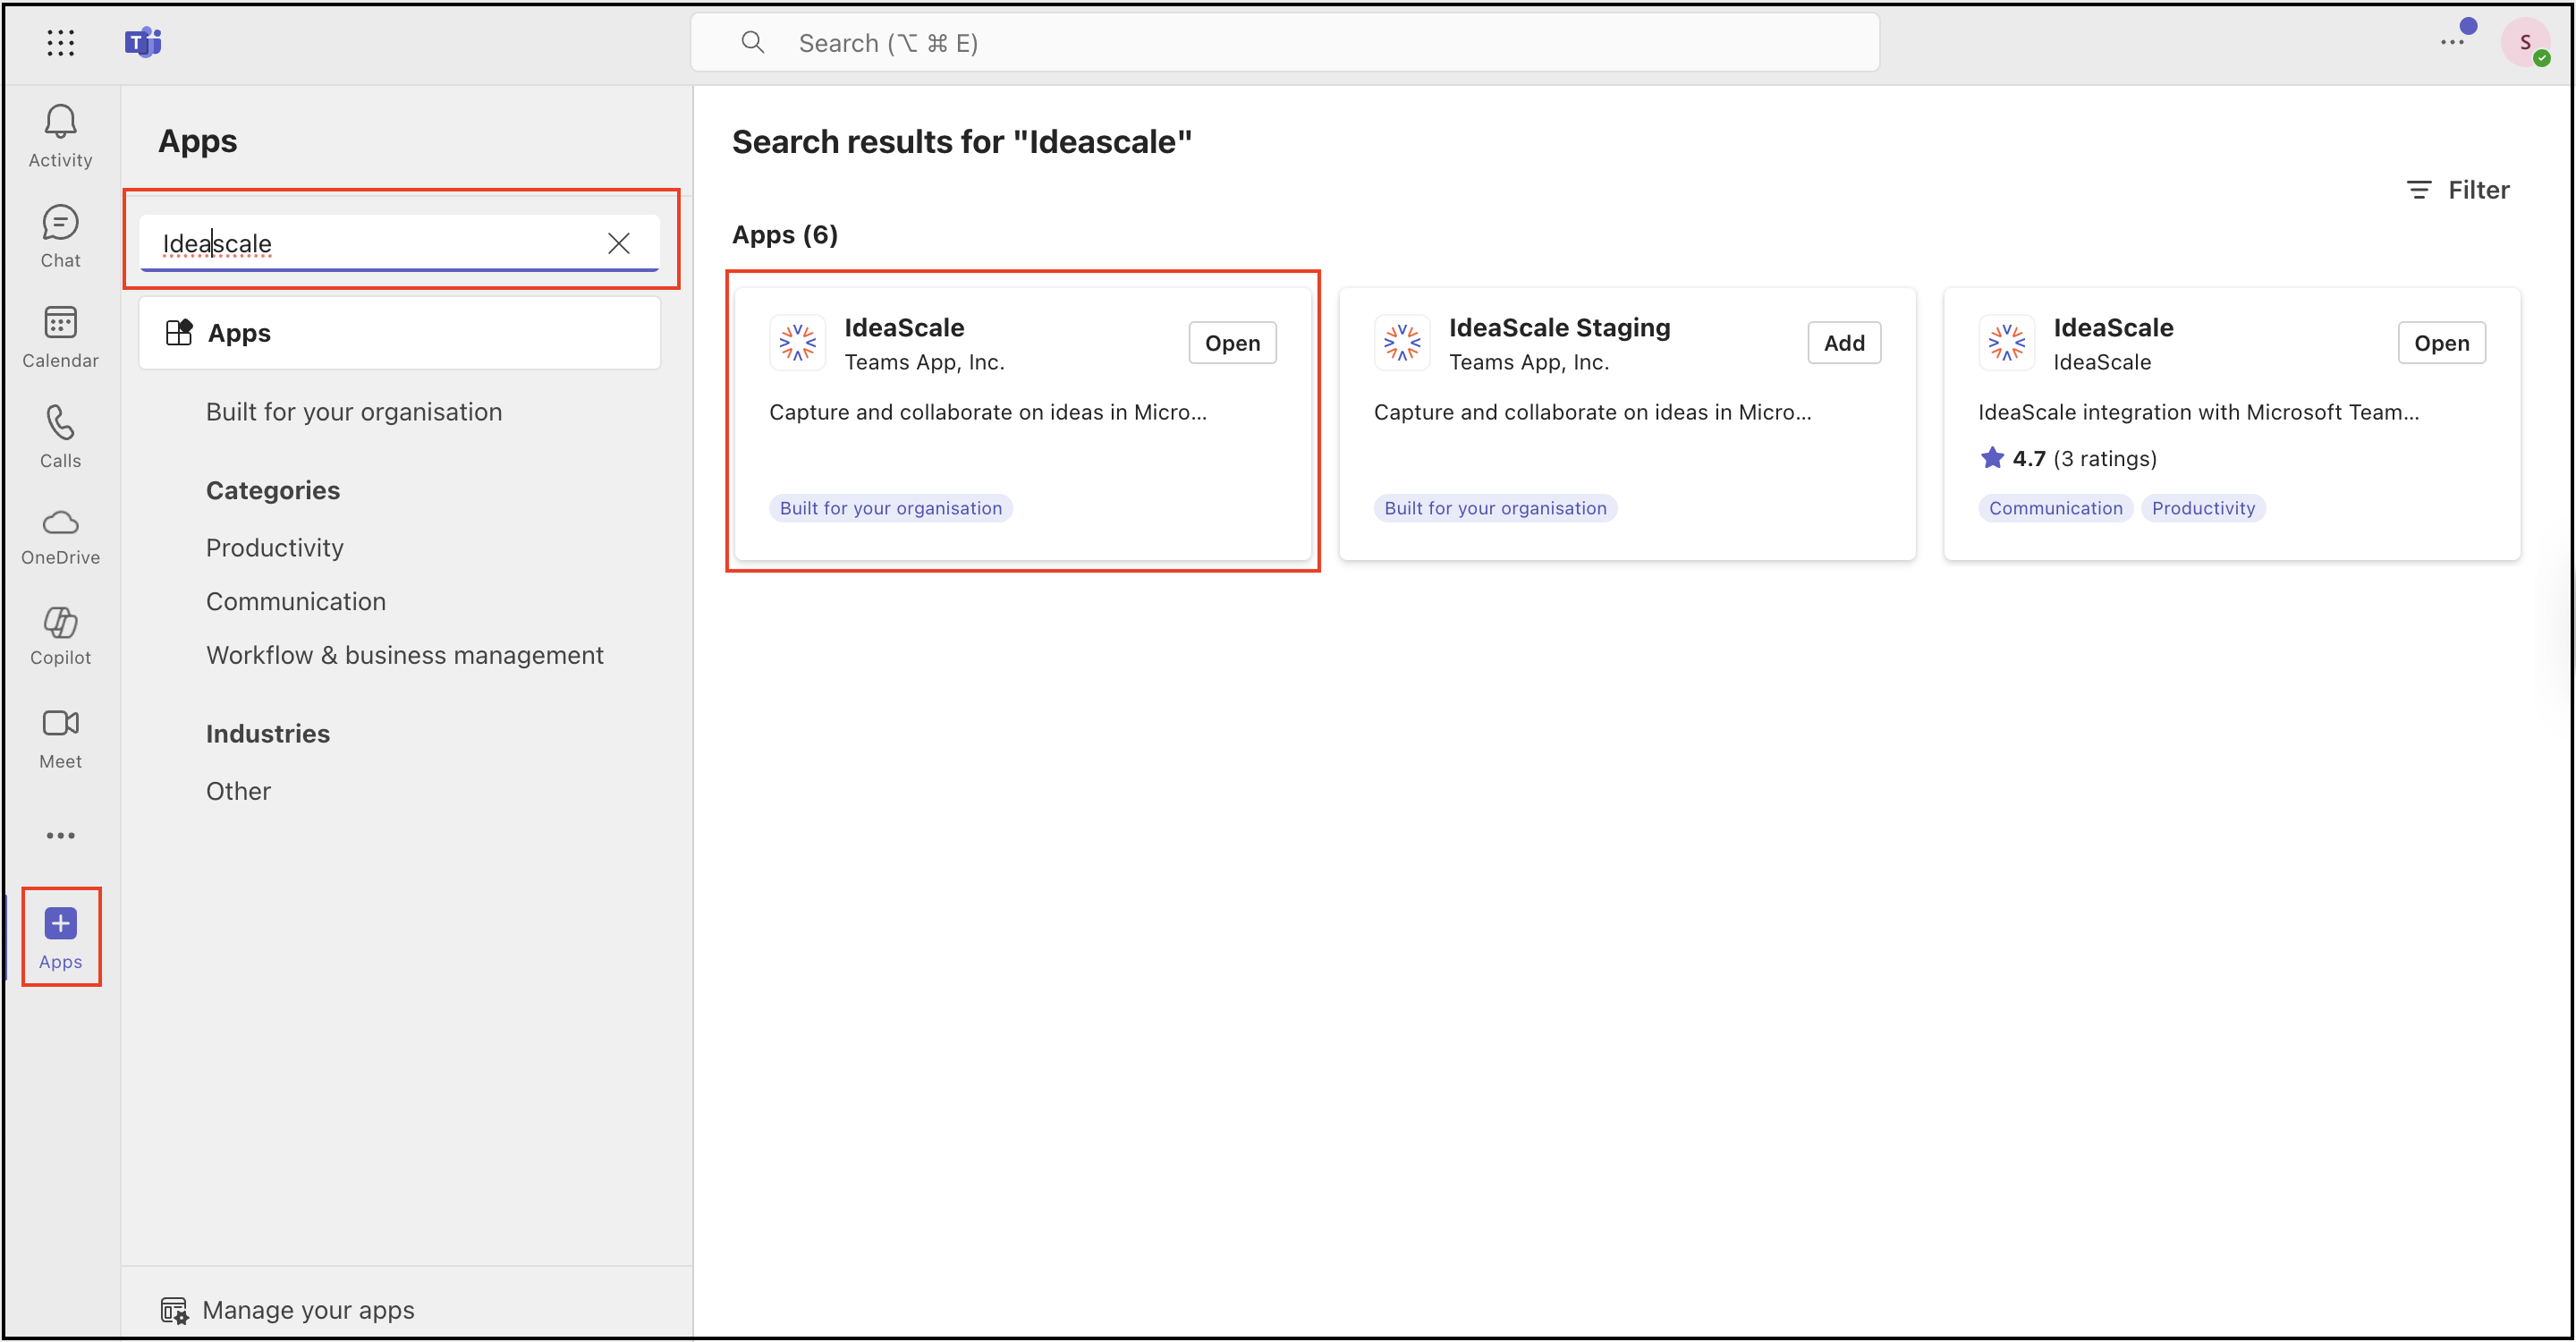Open the Filter options
2576x1342 pixels.
point(2458,190)
